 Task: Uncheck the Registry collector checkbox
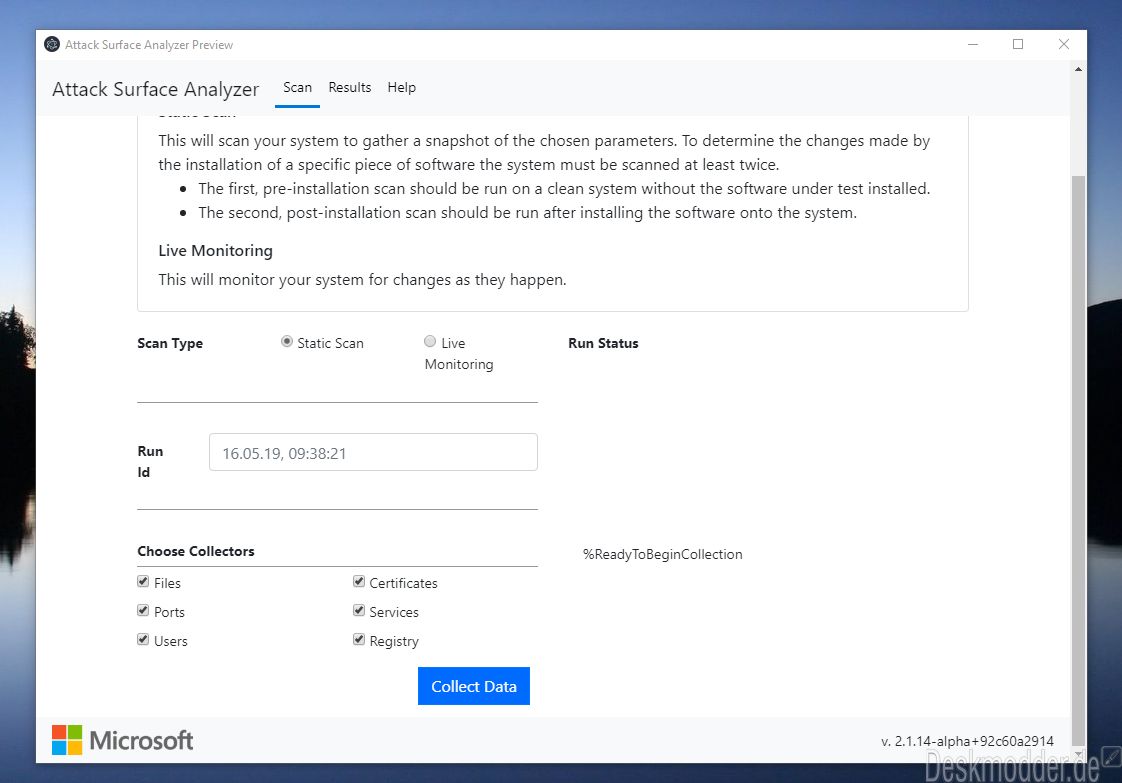[359, 639]
